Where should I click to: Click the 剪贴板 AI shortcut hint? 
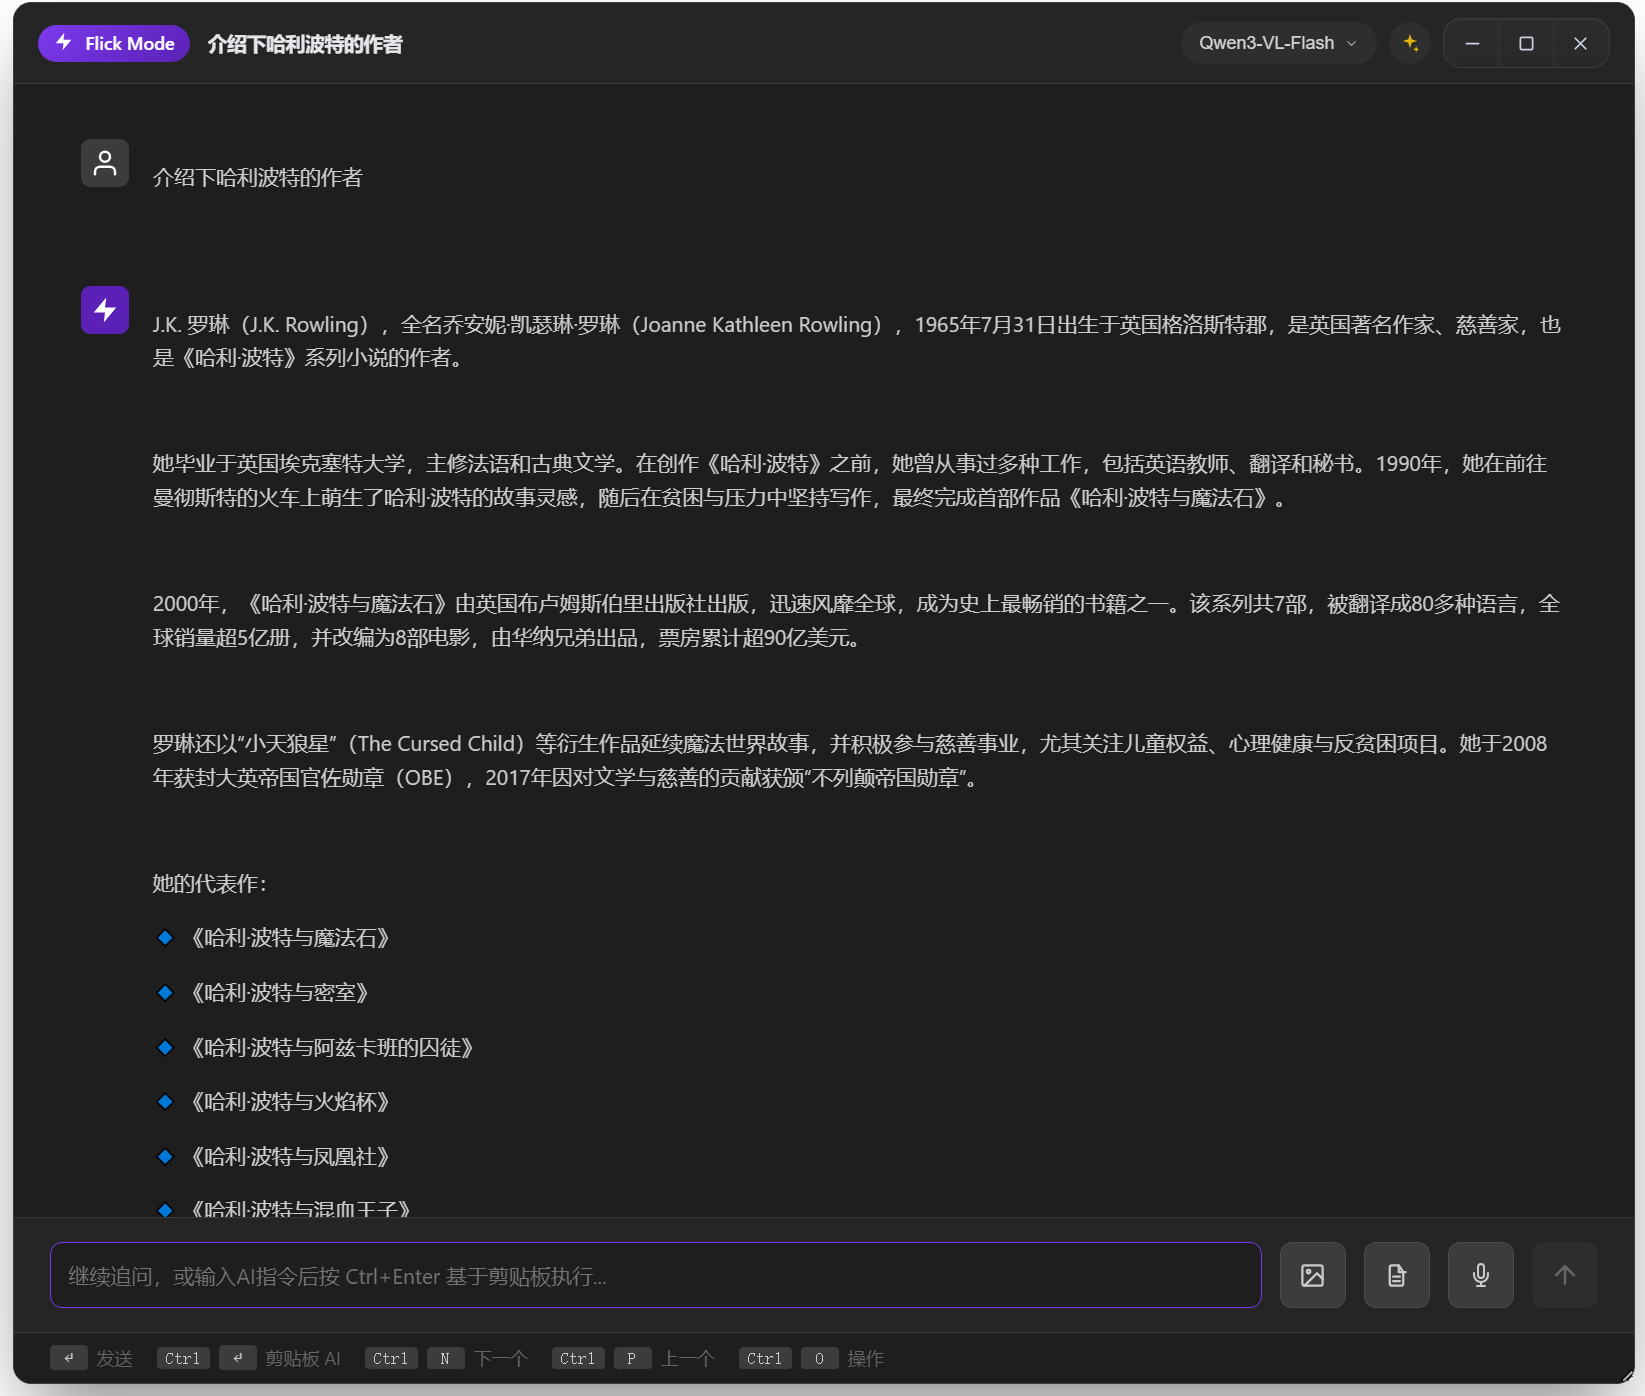pyautogui.click(x=249, y=1358)
